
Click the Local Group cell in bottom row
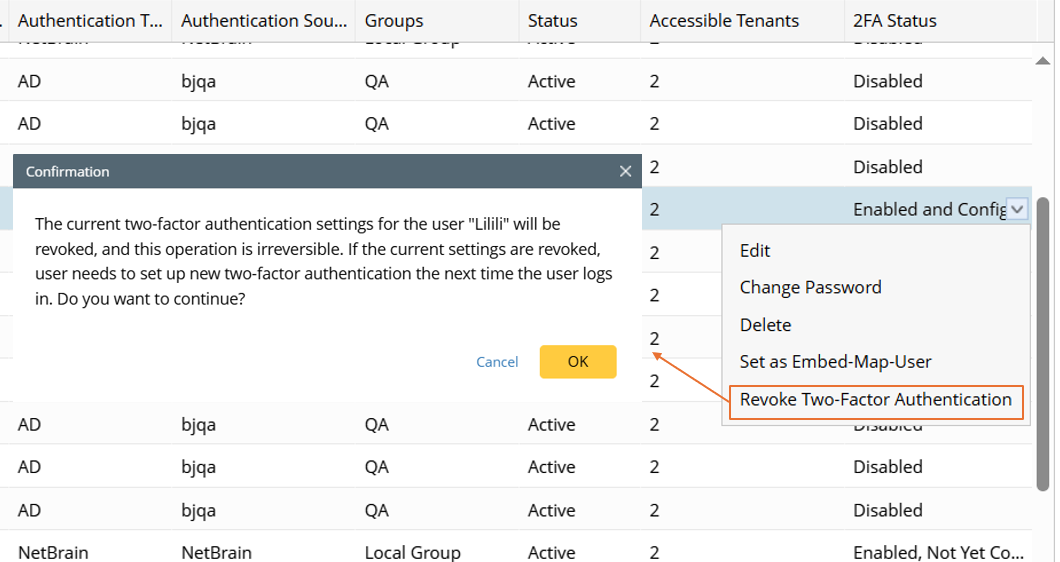point(412,552)
